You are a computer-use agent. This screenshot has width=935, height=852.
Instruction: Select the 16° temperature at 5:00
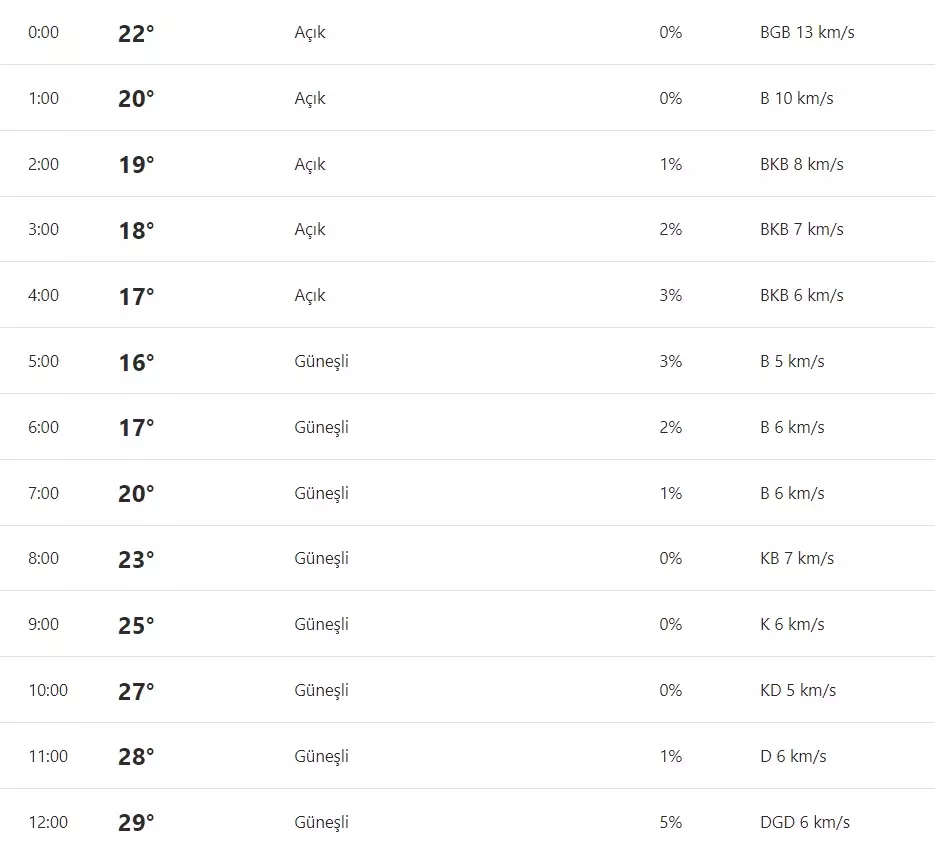coord(136,362)
